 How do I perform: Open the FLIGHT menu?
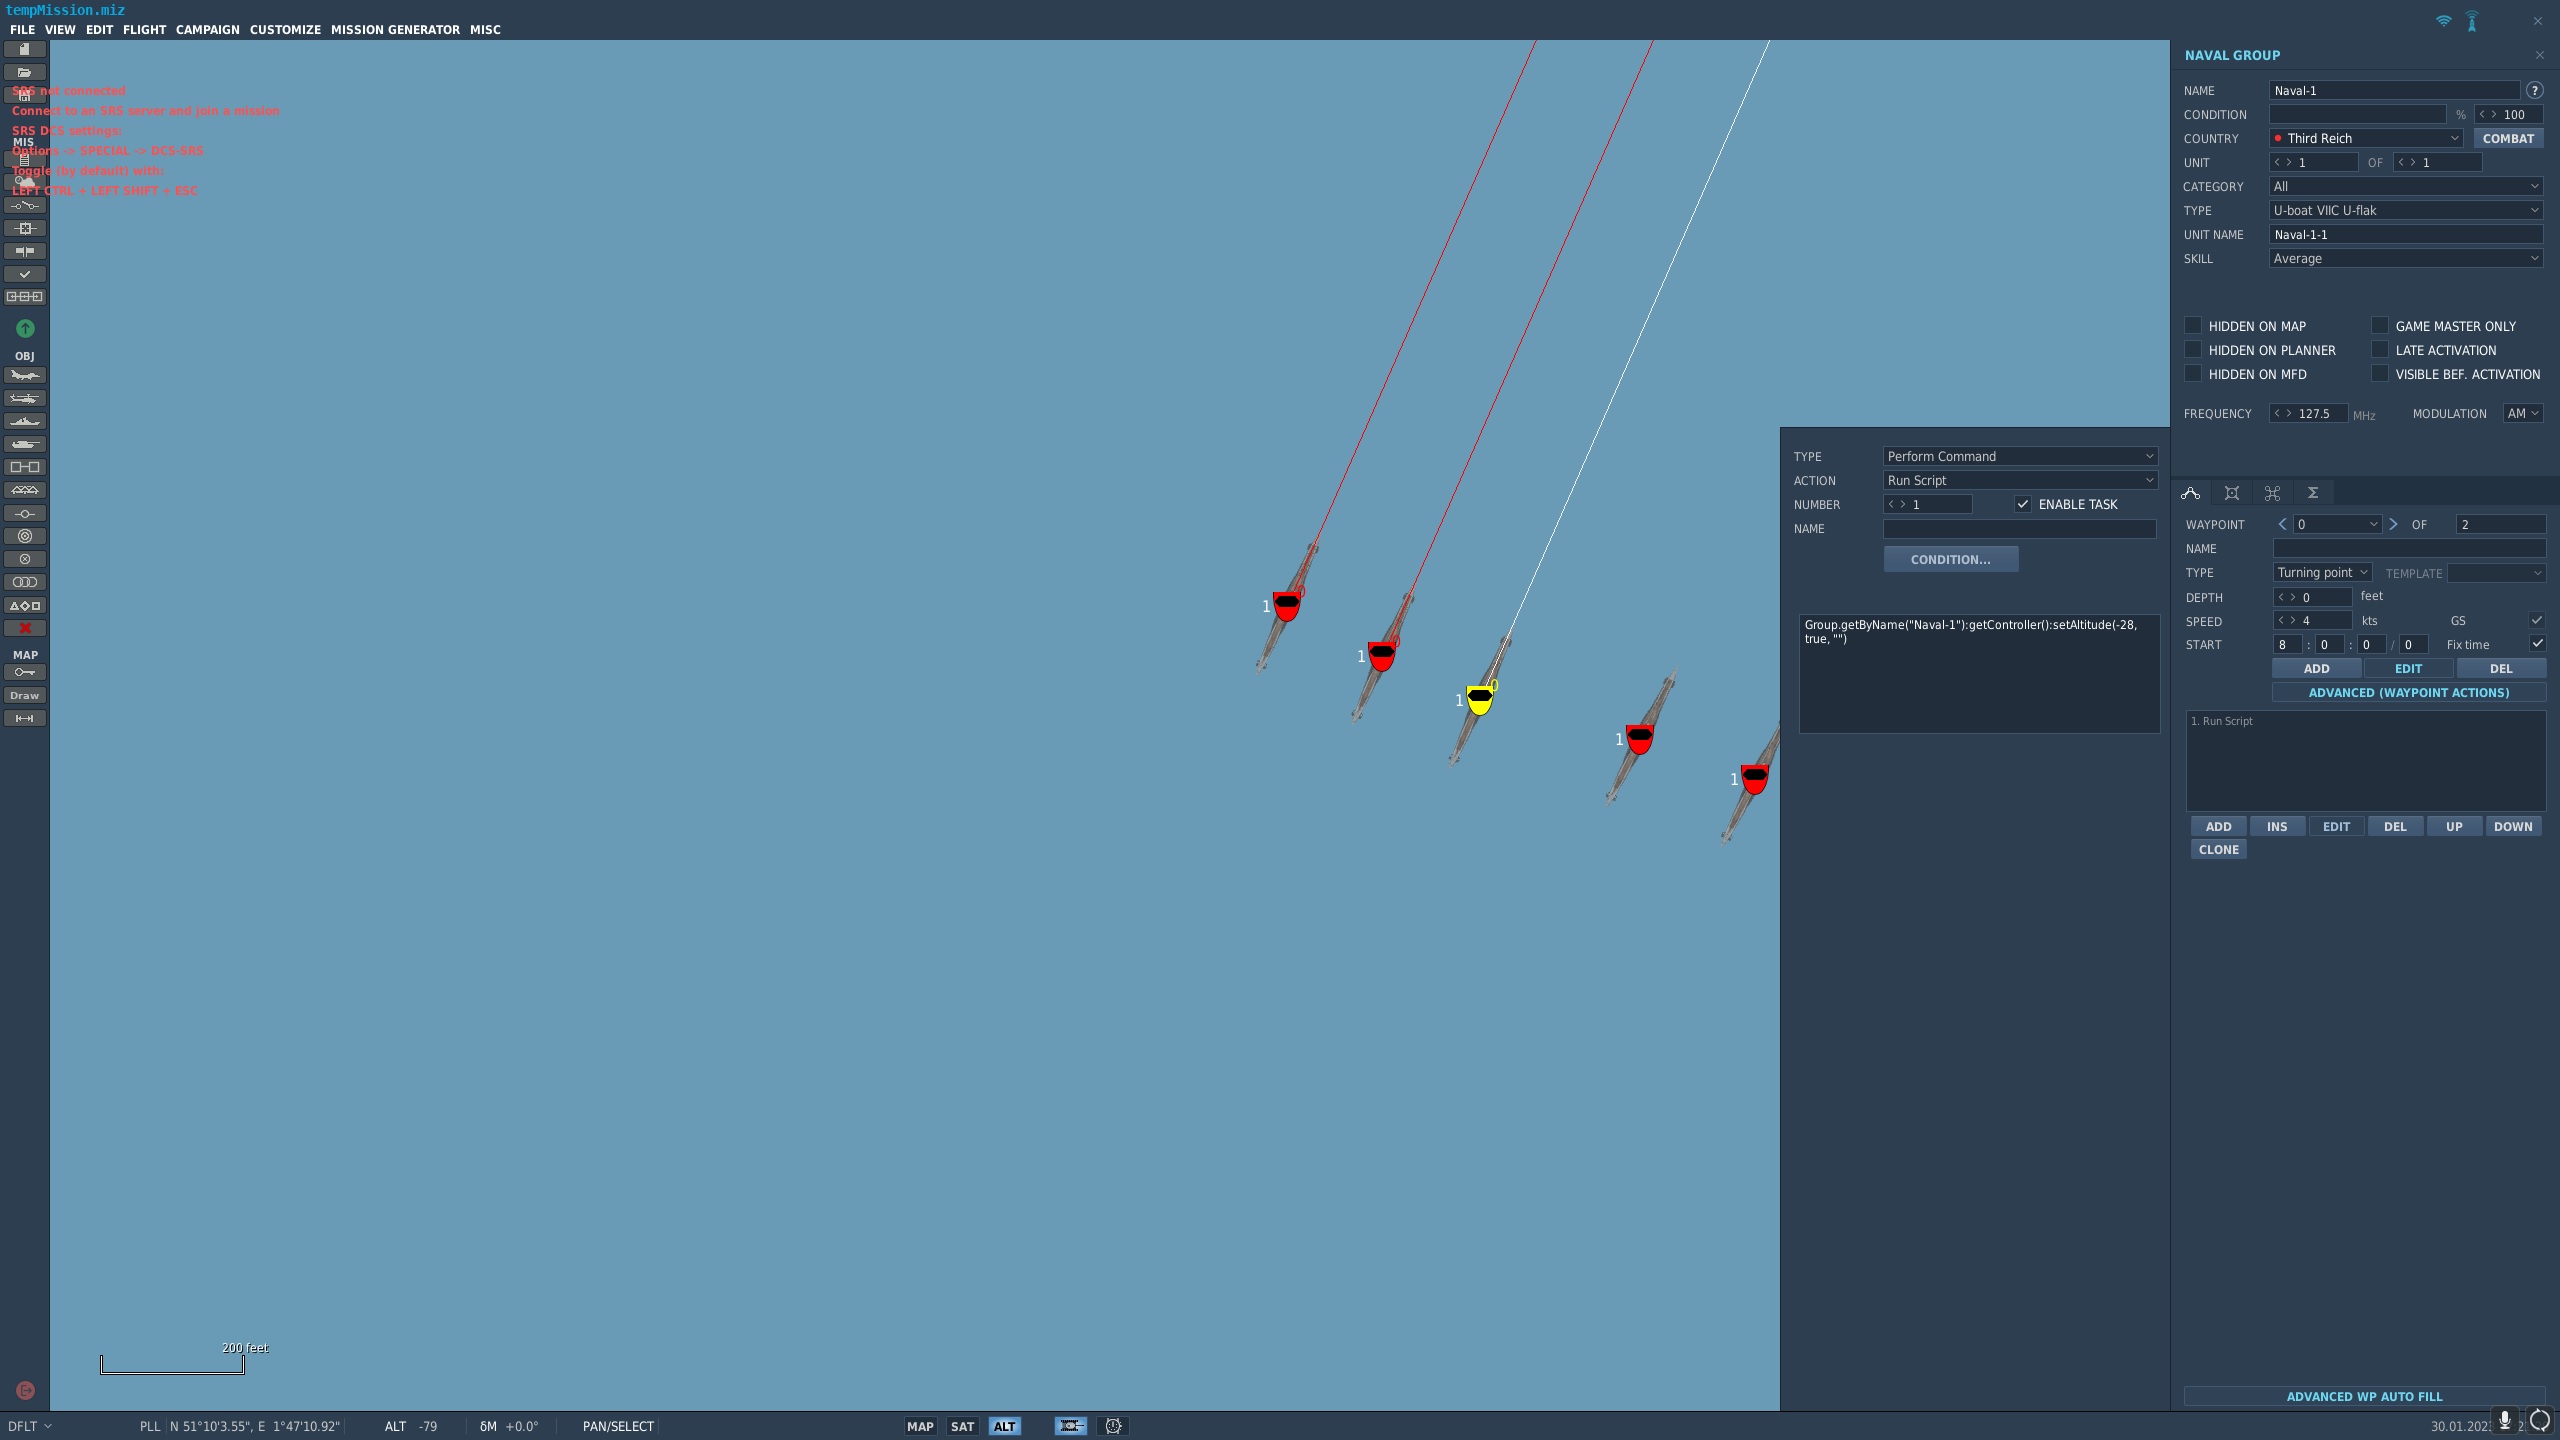point(144,30)
